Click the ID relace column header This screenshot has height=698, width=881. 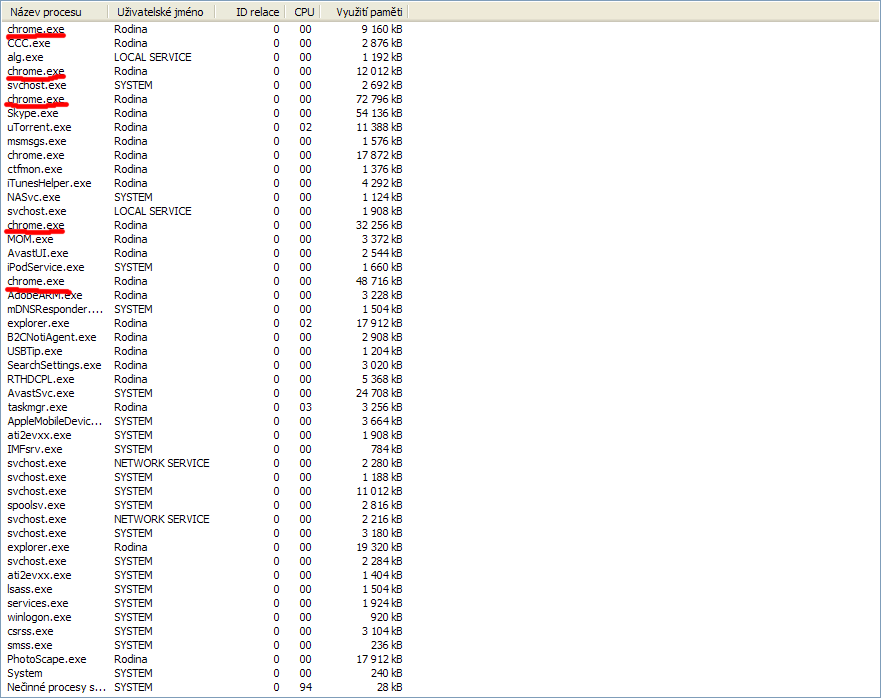point(257,12)
